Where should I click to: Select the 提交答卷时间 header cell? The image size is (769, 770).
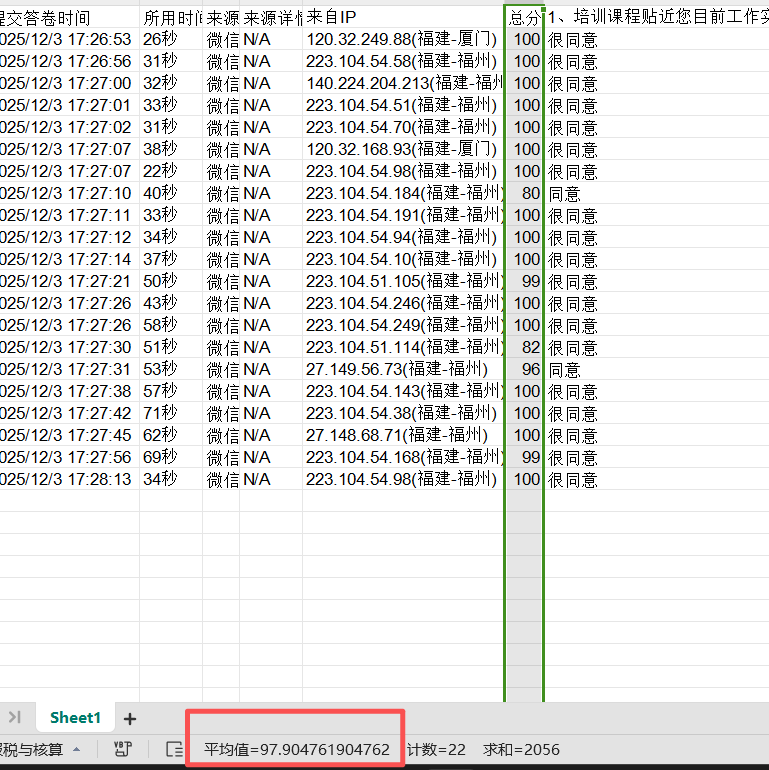[65, 17]
